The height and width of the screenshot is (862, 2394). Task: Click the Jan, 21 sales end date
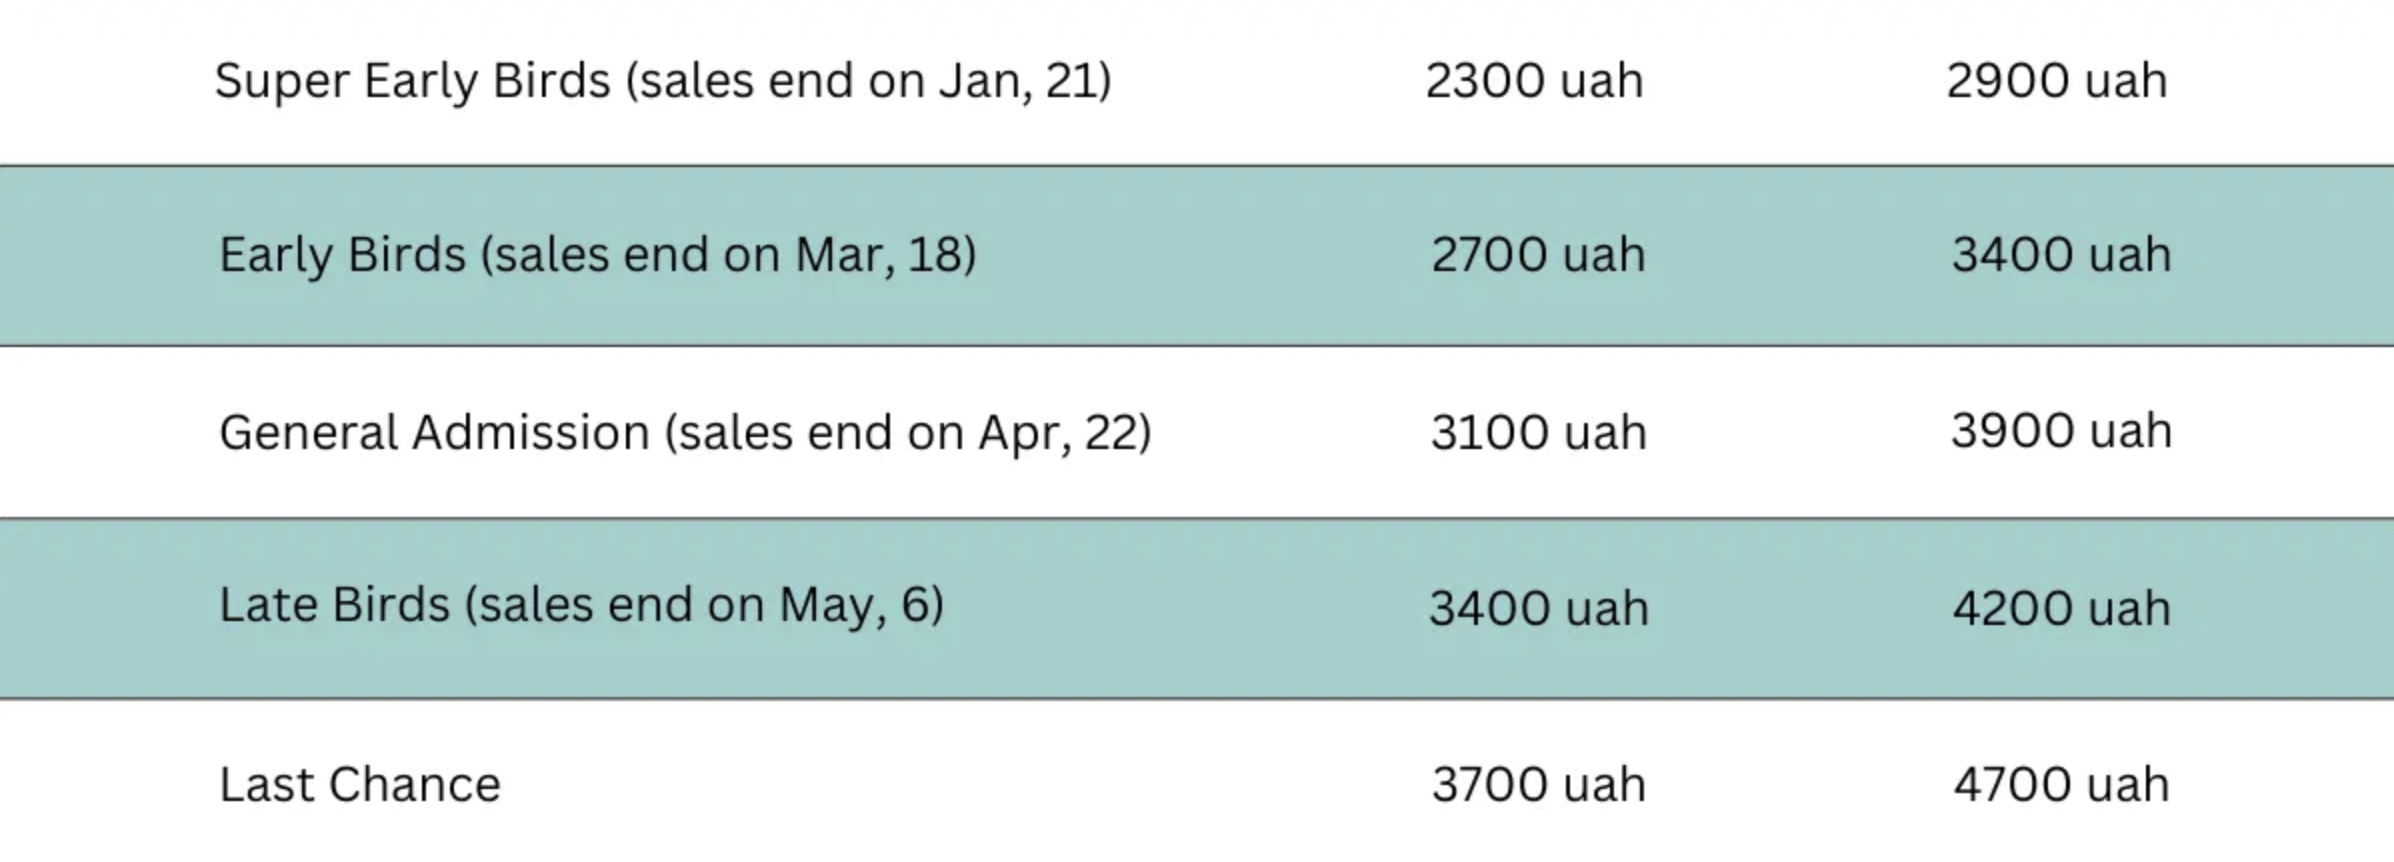coord(1018,81)
